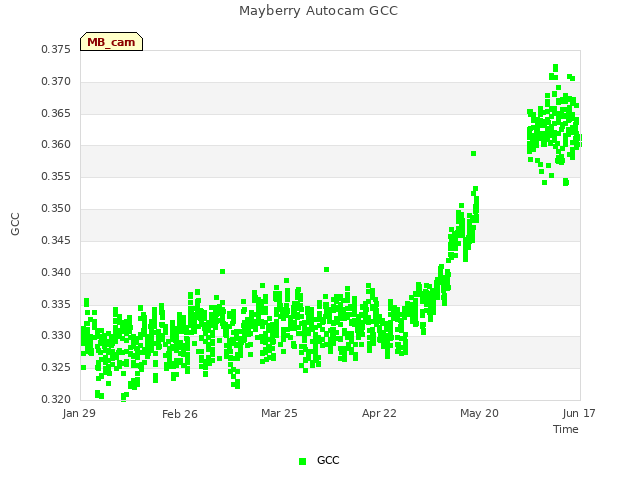Click the 0.350 y-axis value
Image resolution: width=640 pixels, height=480 pixels.
pyautogui.click(x=56, y=209)
